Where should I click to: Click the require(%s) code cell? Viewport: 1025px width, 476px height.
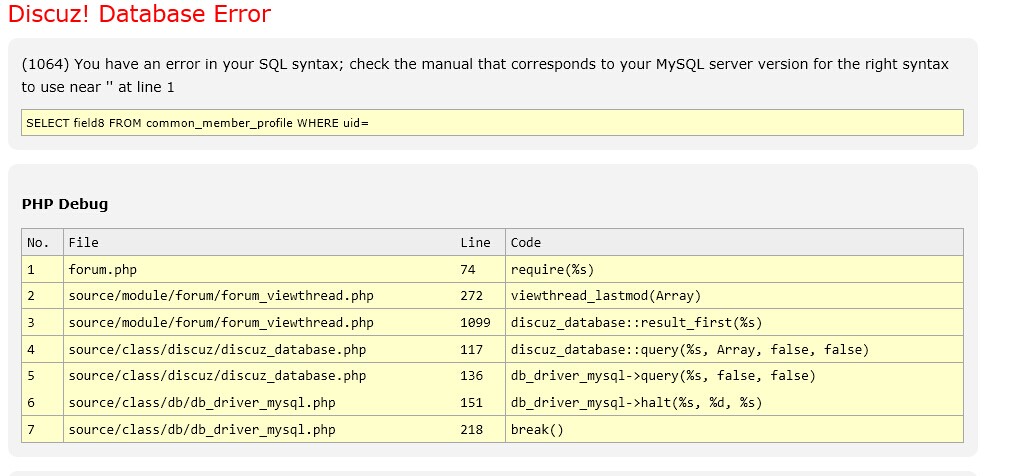pos(552,269)
